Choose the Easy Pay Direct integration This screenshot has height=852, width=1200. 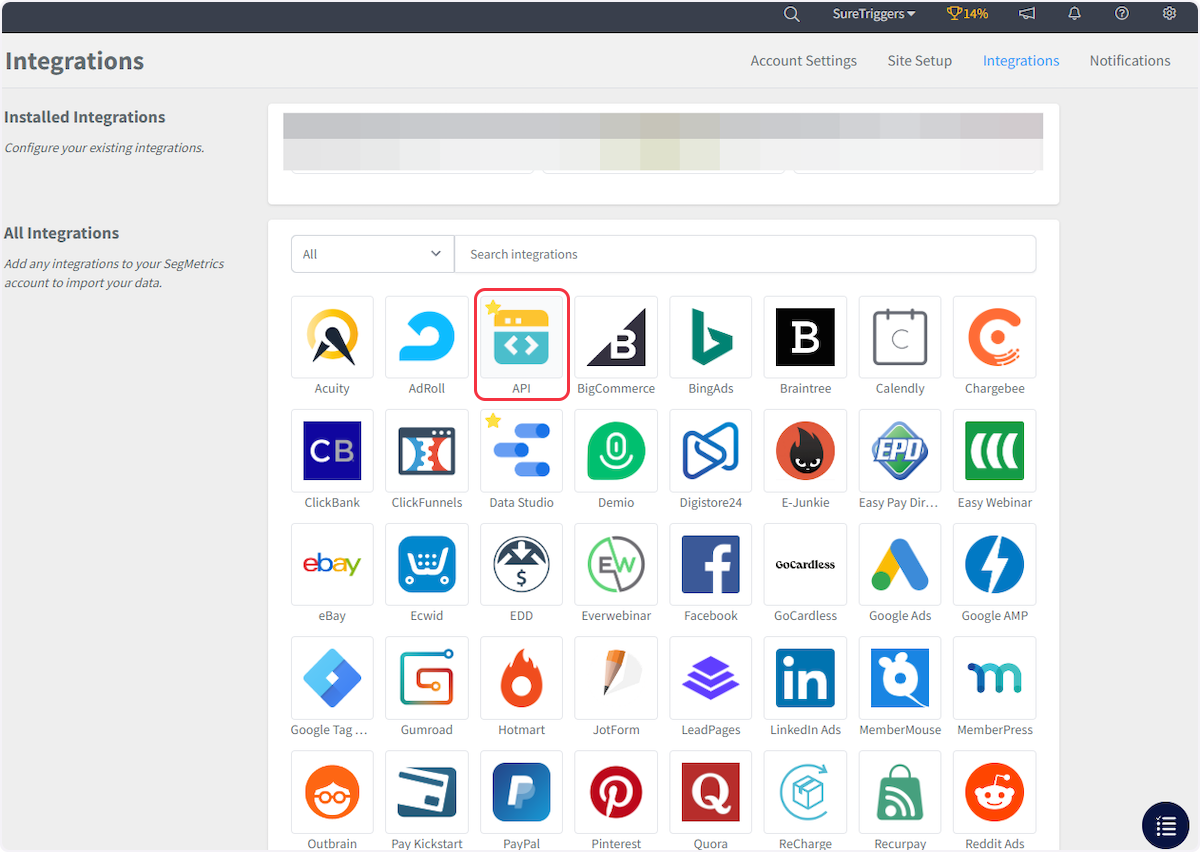(x=900, y=451)
